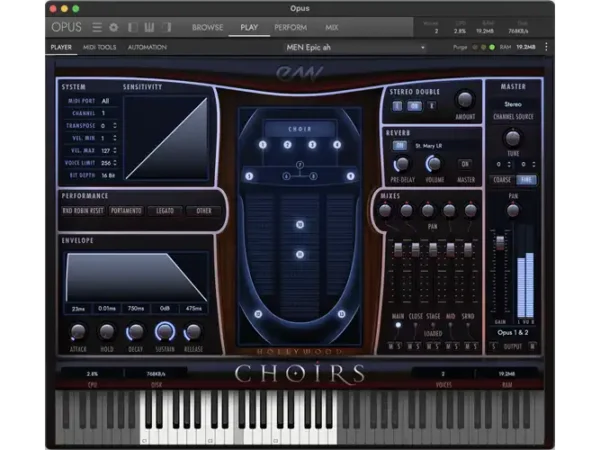Adjust the envelope Attack knob
The width and height of the screenshot is (600, 450).
click(78, 332)
